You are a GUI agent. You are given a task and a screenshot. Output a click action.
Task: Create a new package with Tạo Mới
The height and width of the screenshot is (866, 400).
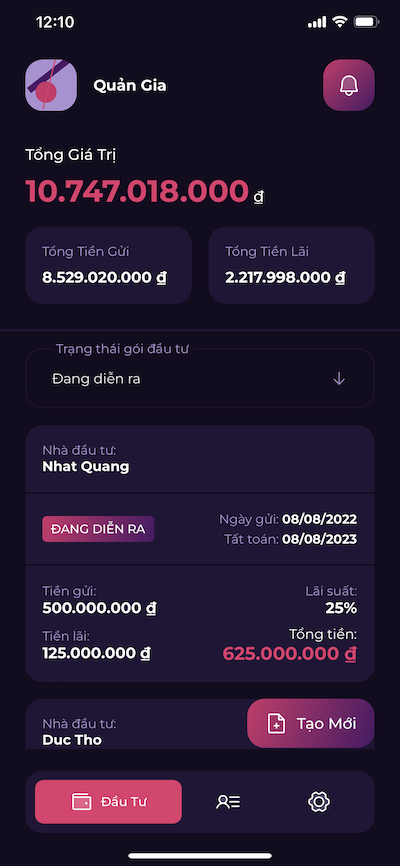tap(310, 724)
